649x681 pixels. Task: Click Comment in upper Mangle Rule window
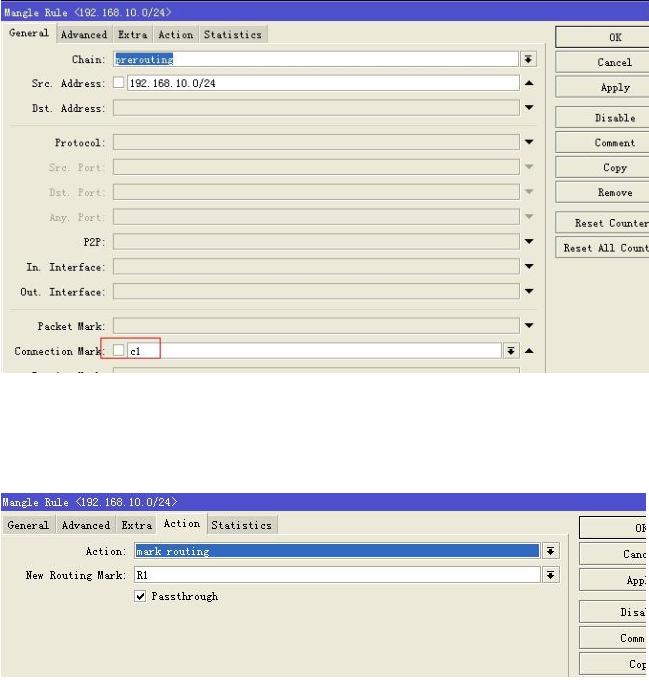602,142
